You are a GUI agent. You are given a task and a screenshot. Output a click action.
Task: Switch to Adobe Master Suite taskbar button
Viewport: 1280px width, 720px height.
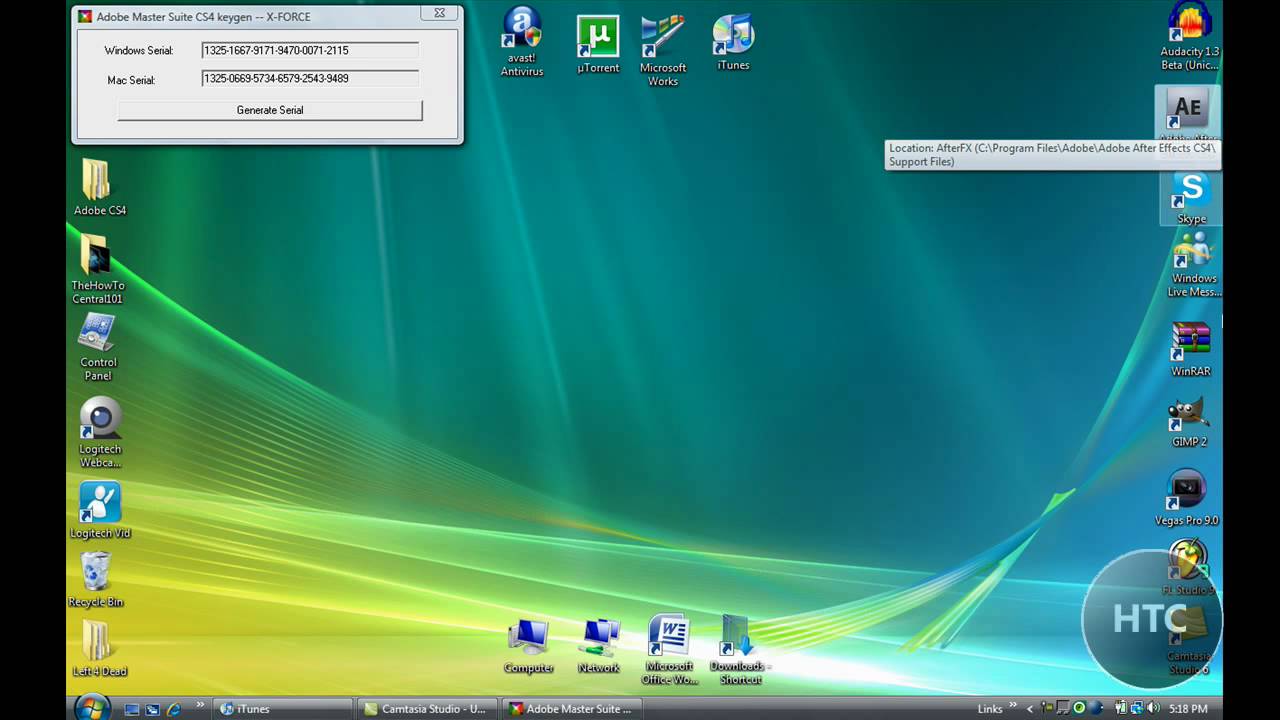click(573, 709)
